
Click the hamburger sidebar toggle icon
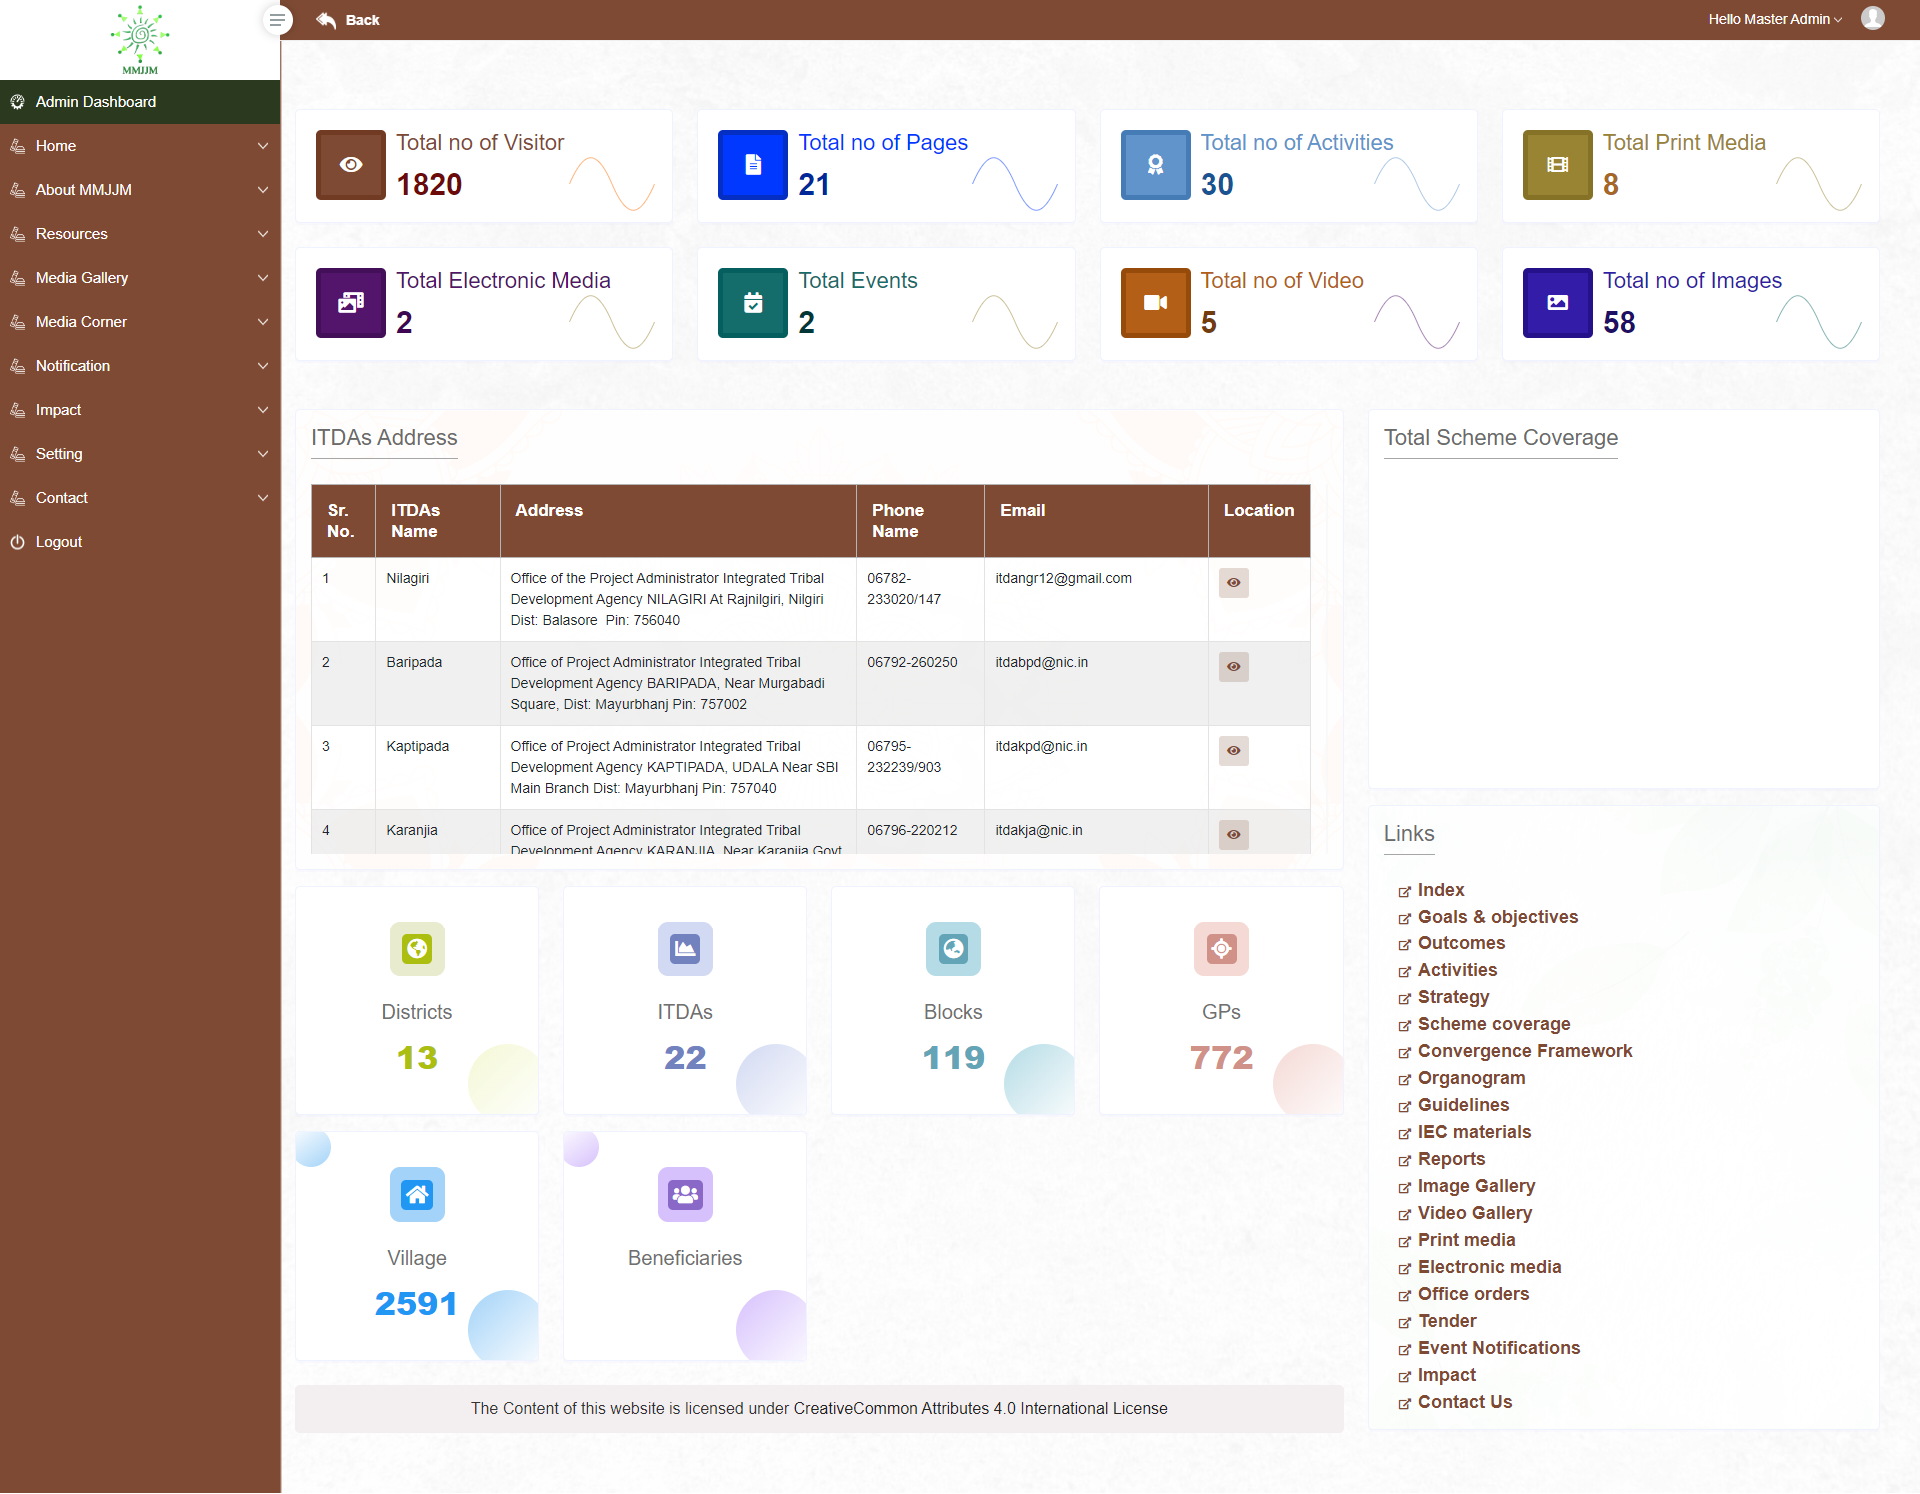click(277, 20)
